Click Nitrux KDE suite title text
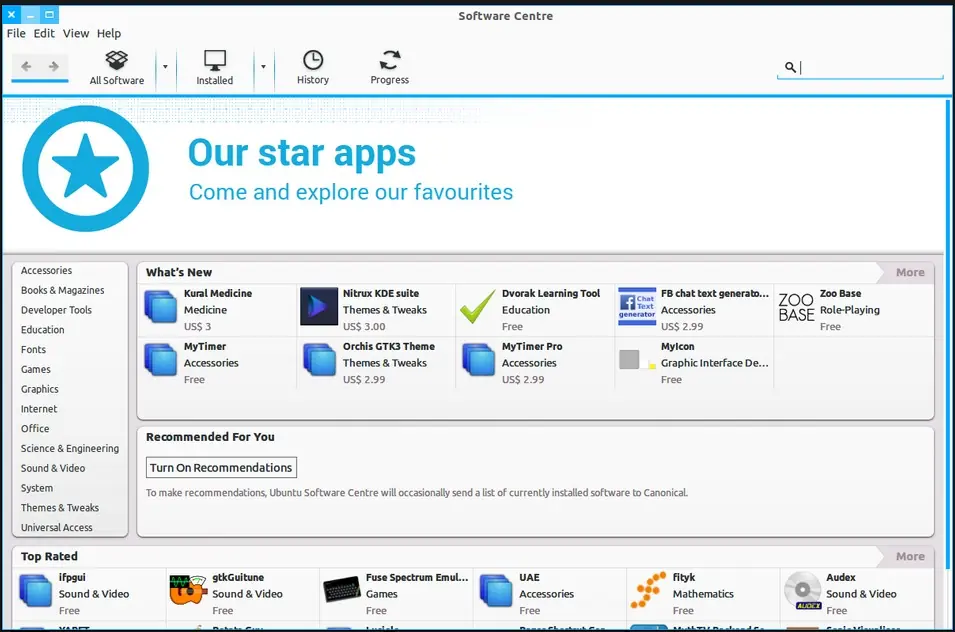 click(x=381, y=293)
